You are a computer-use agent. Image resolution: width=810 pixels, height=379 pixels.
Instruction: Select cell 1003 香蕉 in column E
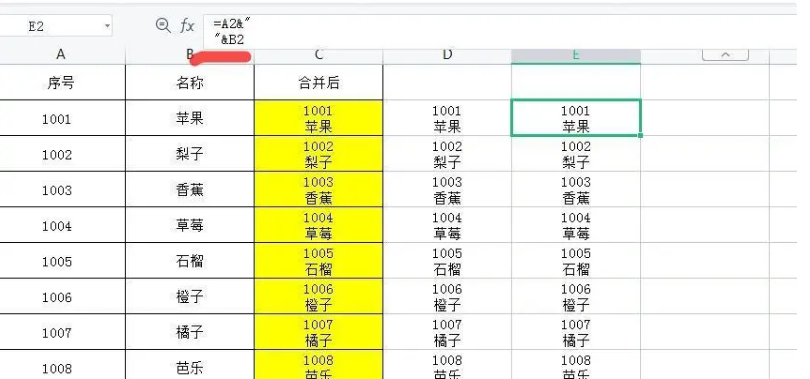pos(576,190)
